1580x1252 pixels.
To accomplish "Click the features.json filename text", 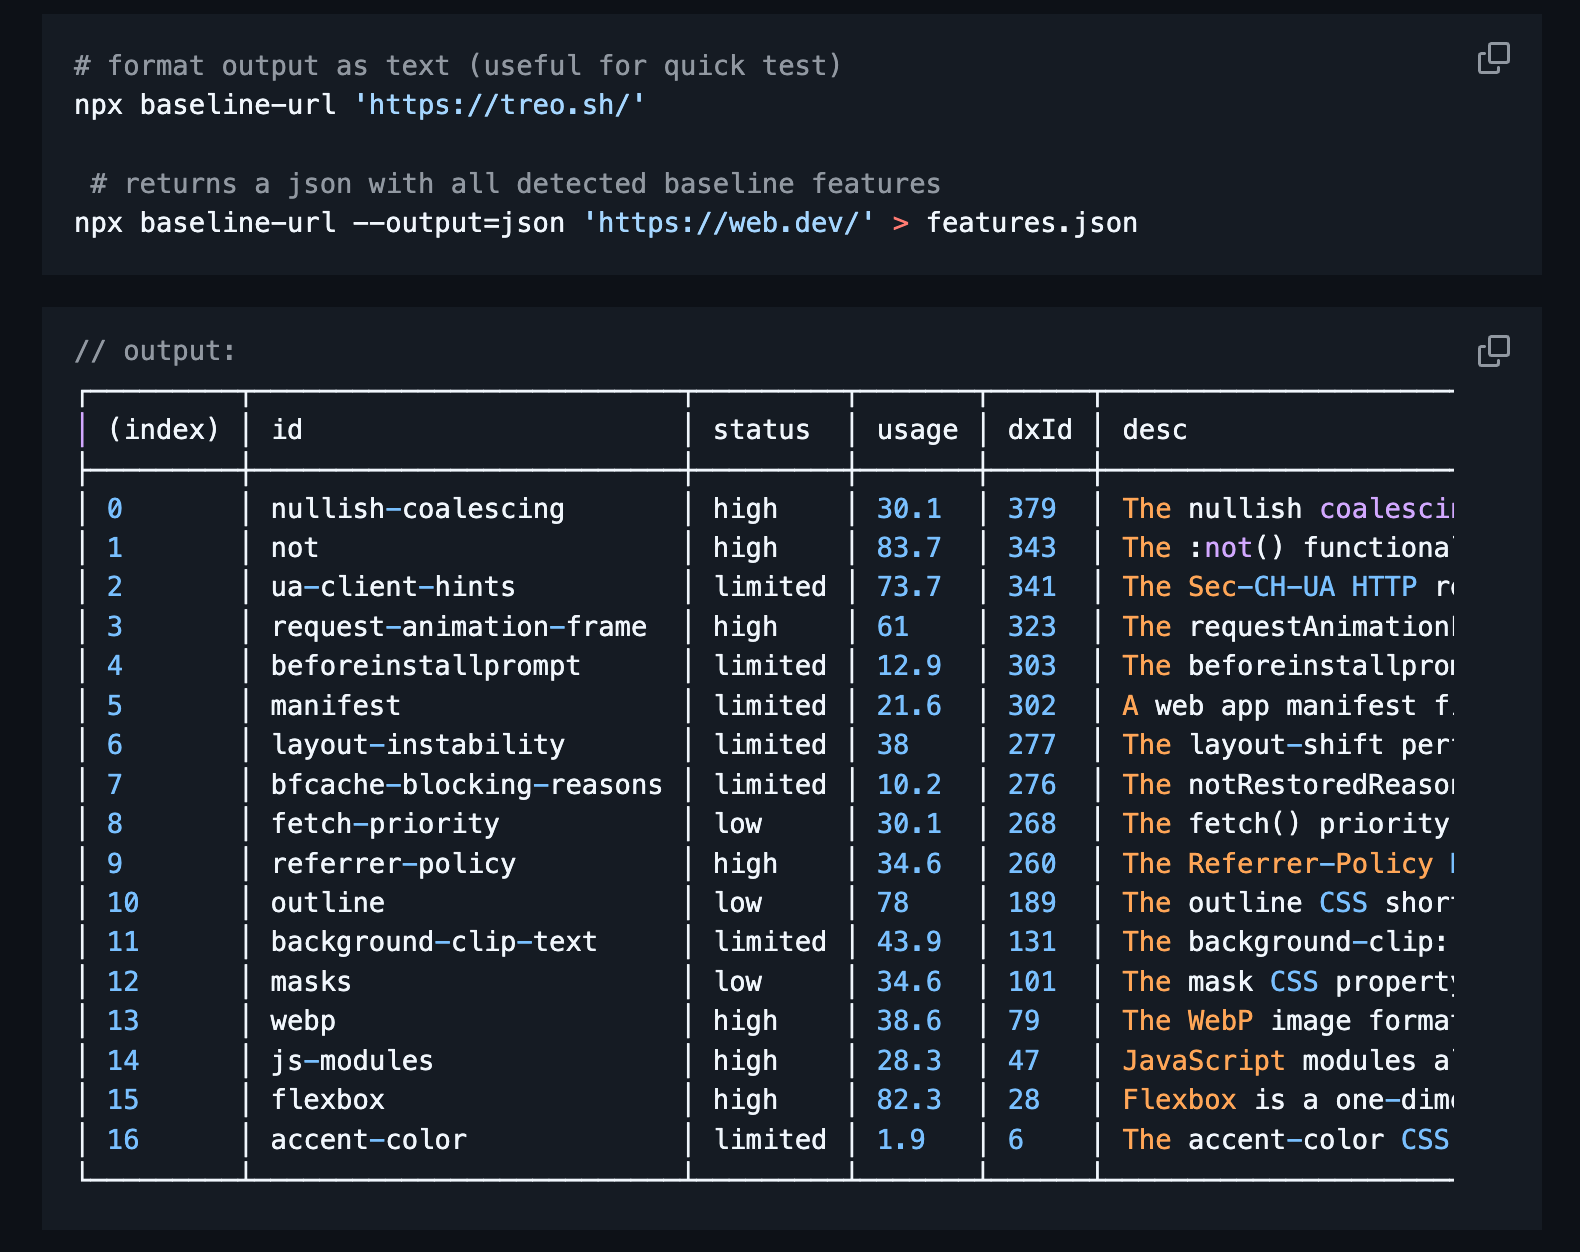I will pyautogui.click(x=1031, y=223).
